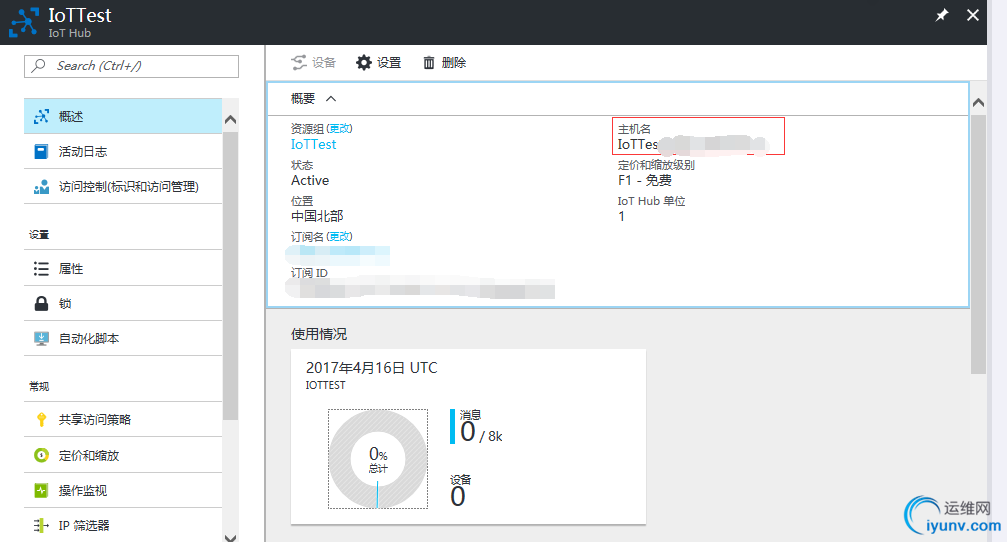Open 自动化脚本 automation script
Screen dimensions: 1007x542
tap(123, 338)
